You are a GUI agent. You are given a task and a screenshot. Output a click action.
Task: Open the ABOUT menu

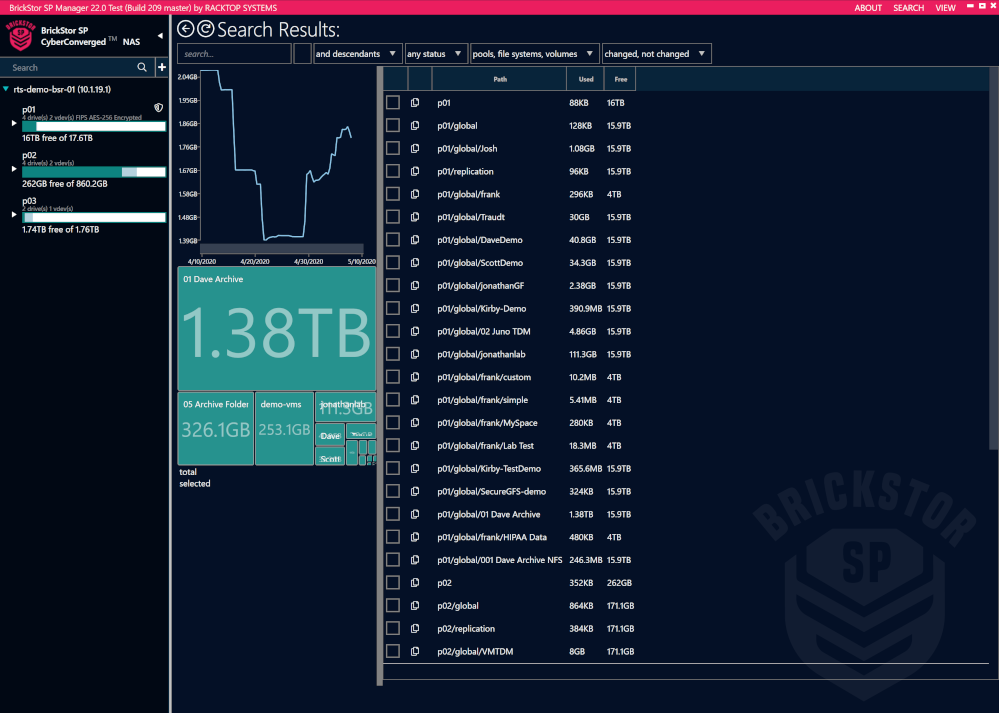[868, 8]
